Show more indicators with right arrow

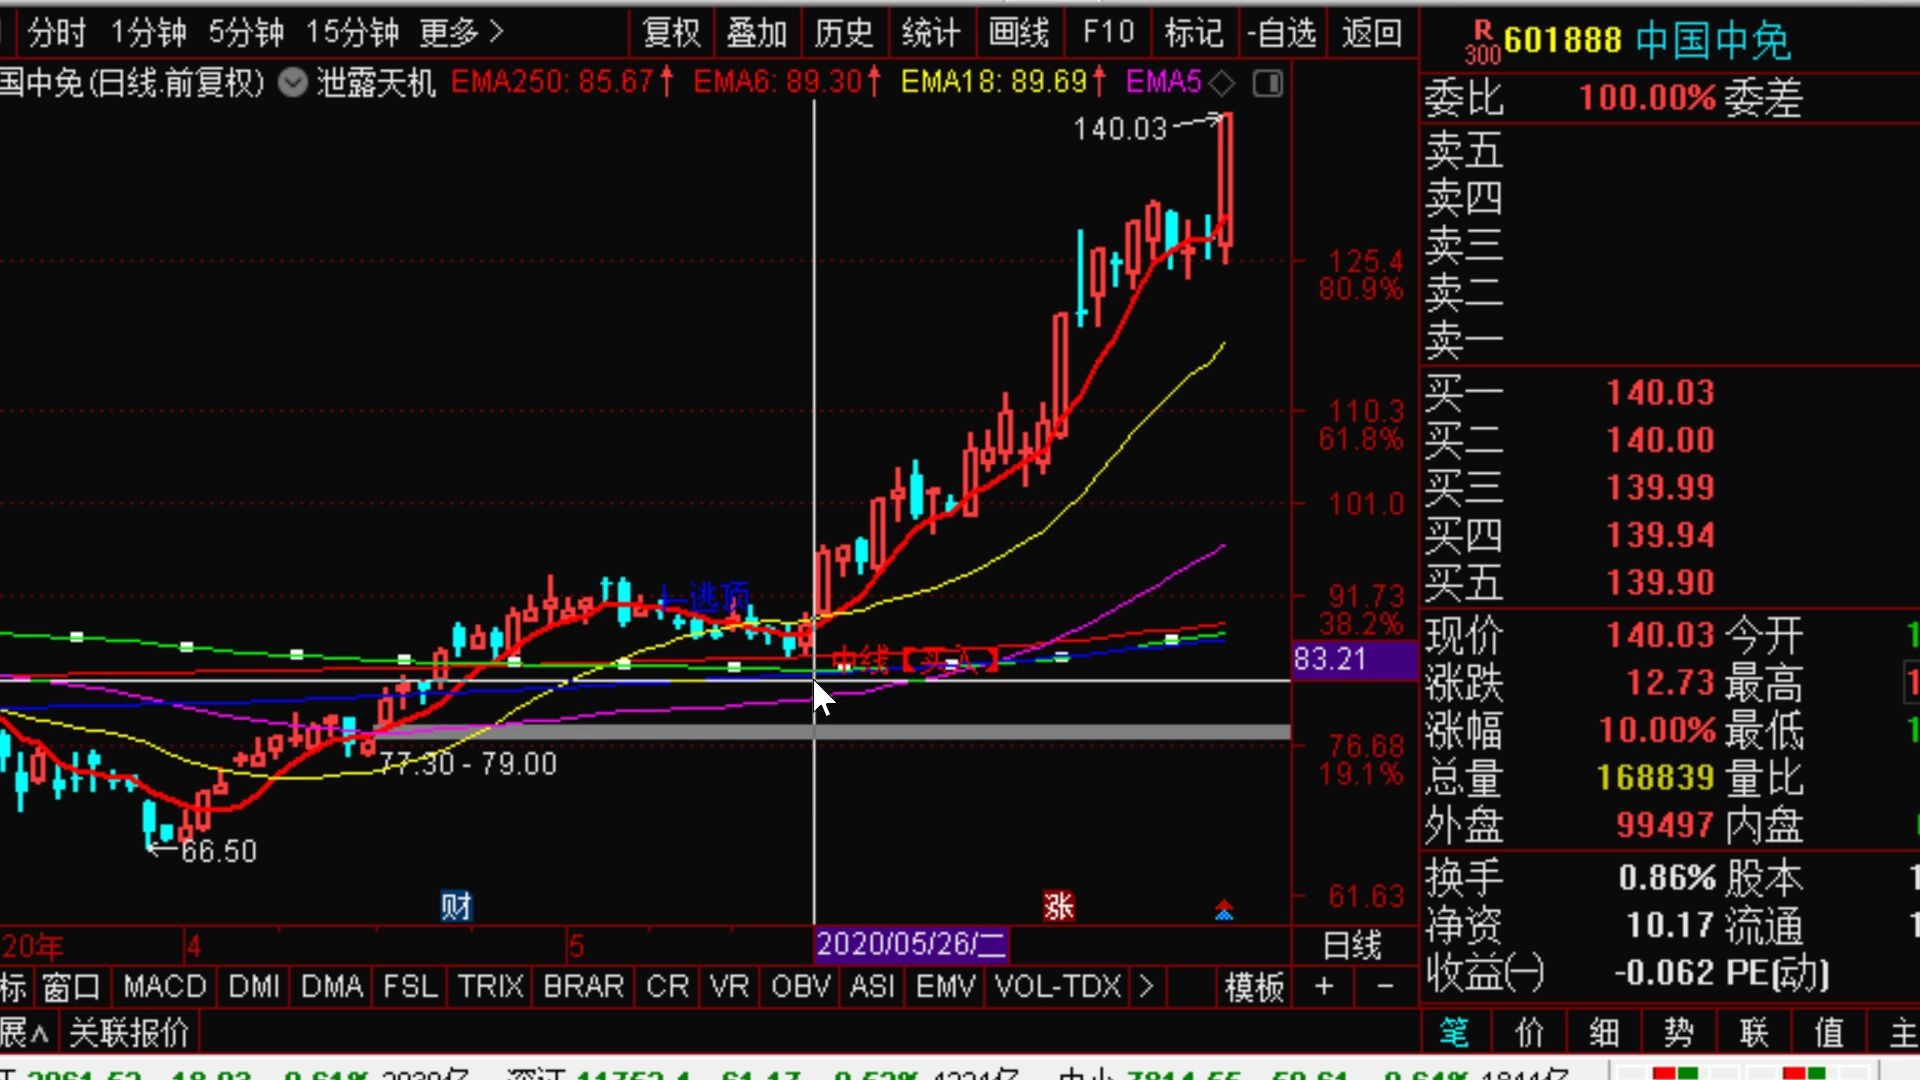1146,987
